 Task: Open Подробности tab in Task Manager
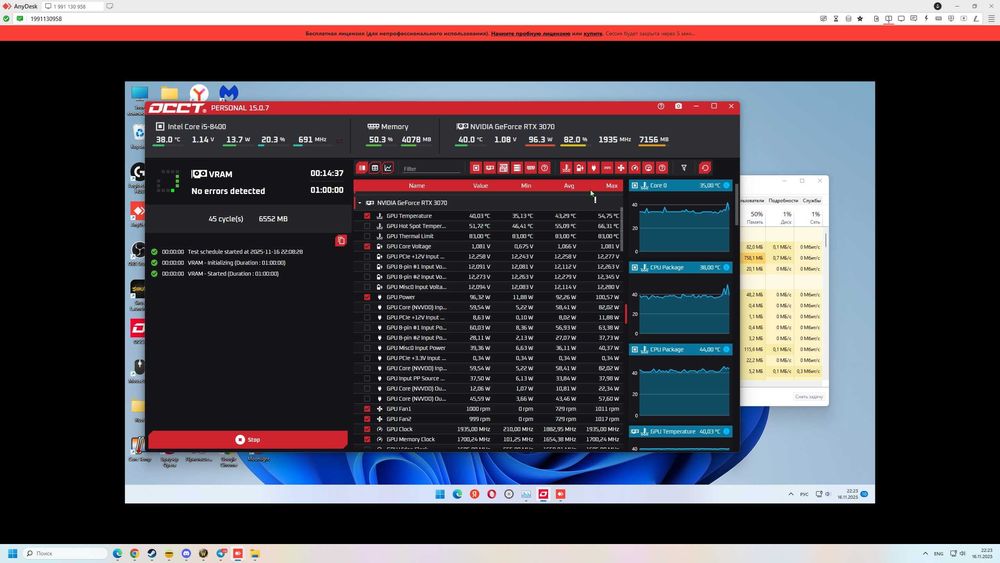pyautogui.click(x=783, y=200)
